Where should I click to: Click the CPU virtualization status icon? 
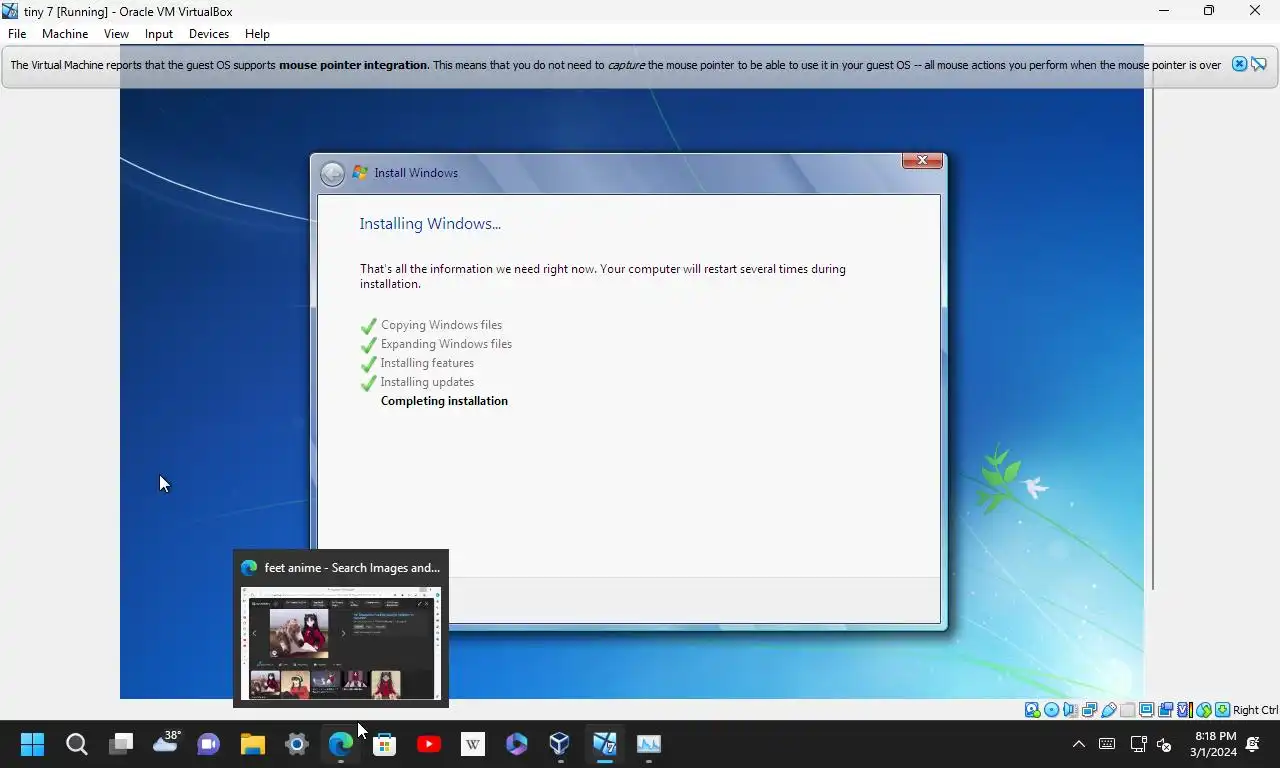1185,710
